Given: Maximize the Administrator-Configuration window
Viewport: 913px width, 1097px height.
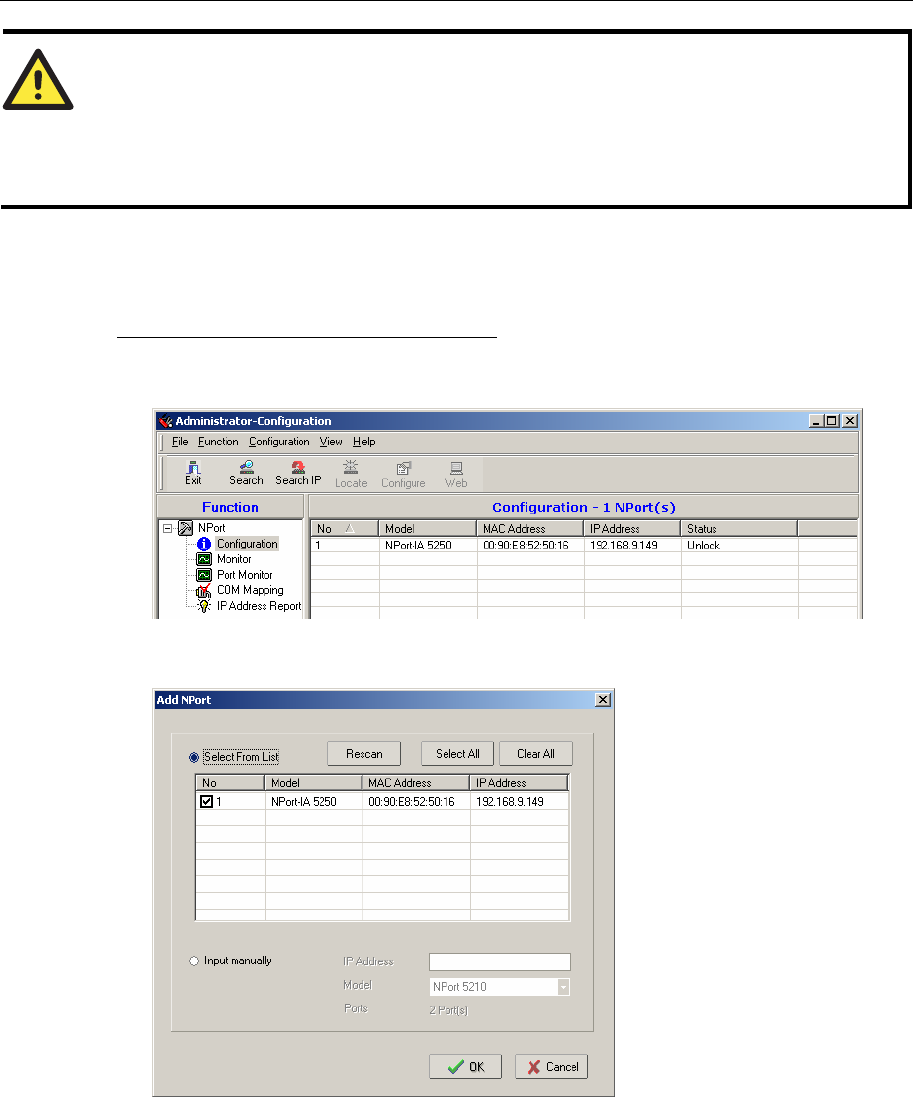Looking at the screenshot, I should [832, 420].
